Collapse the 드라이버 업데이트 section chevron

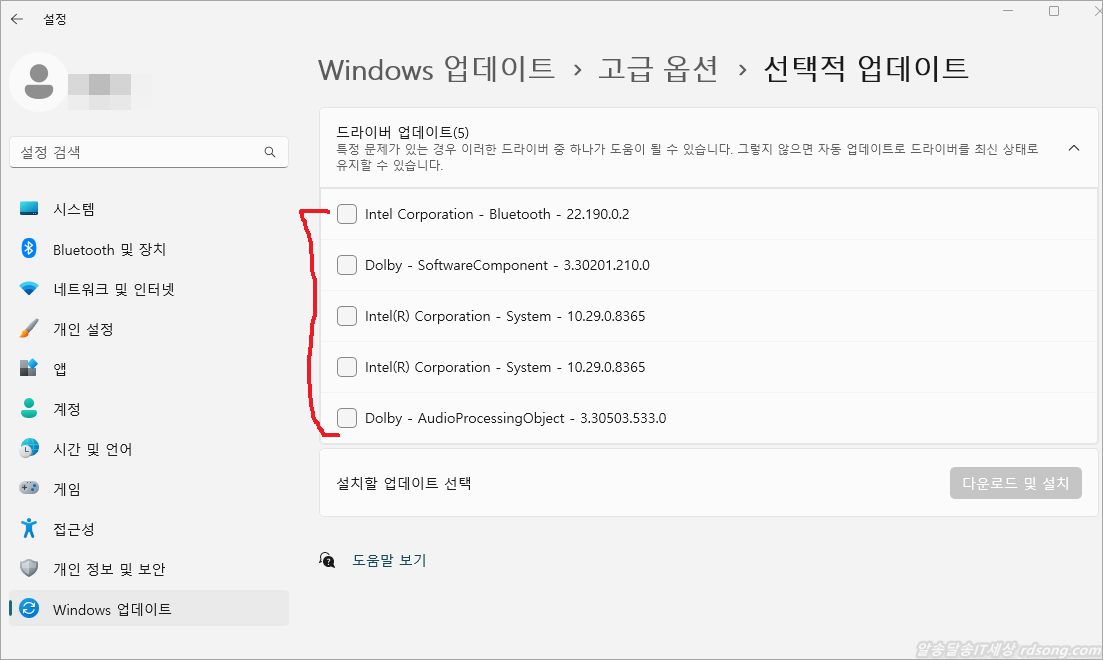point(1074,148)
